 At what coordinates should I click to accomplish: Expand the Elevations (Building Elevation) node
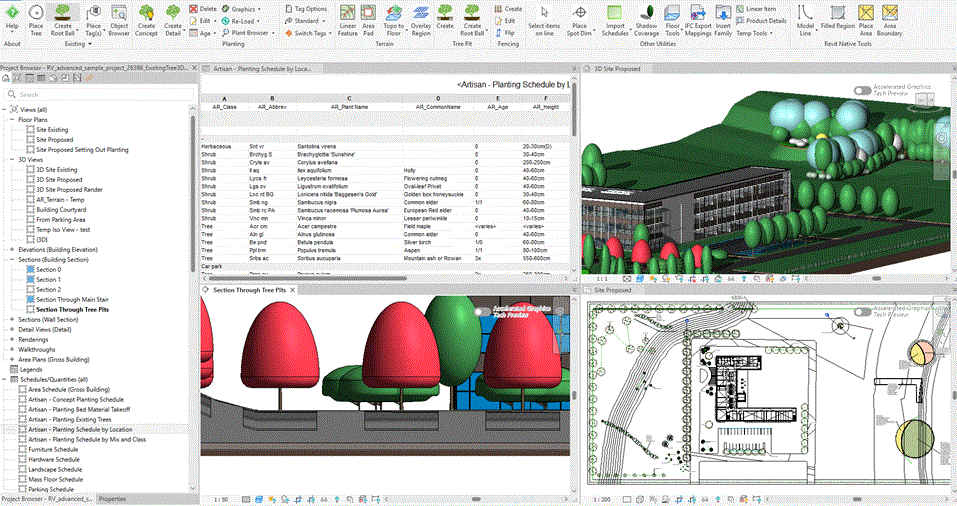click(12, 249)
